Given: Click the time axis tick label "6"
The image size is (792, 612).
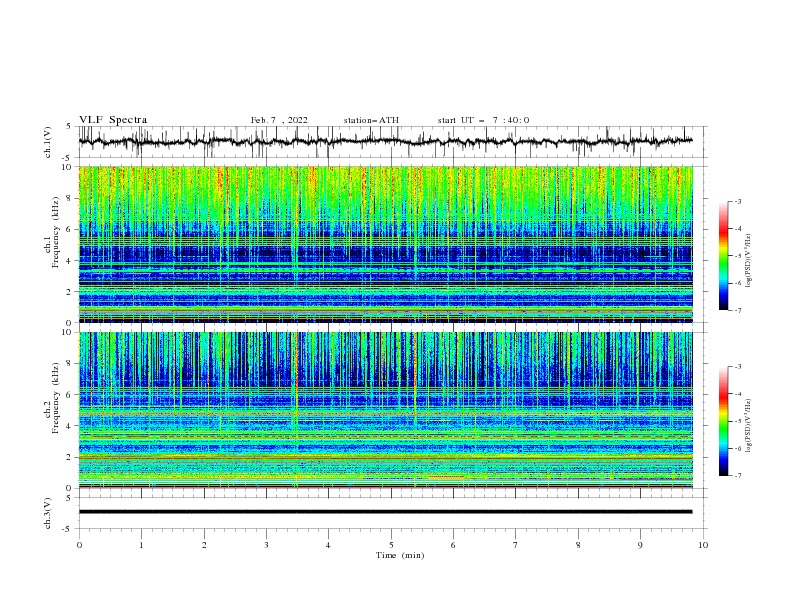Looking at the screenshot, I should click(x=453, y=545).
